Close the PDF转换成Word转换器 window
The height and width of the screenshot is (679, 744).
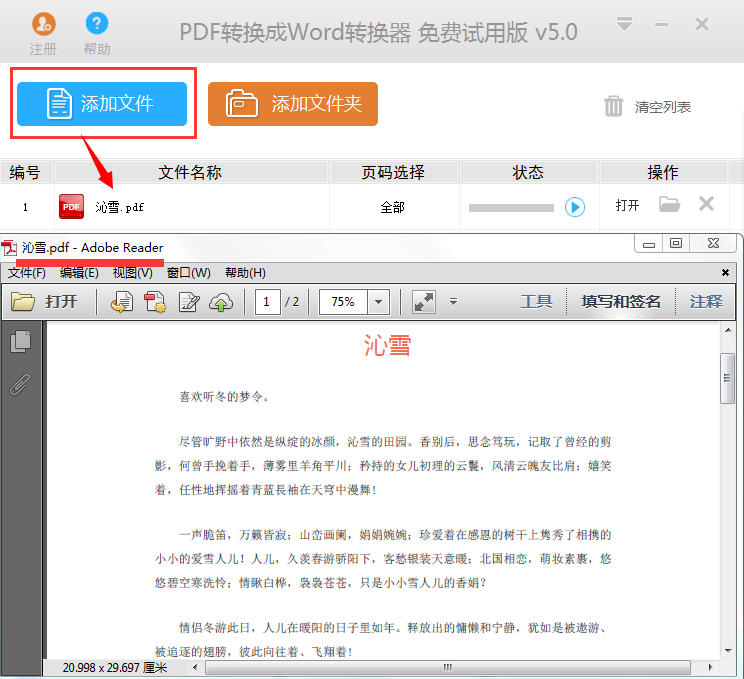click(702, 24)
